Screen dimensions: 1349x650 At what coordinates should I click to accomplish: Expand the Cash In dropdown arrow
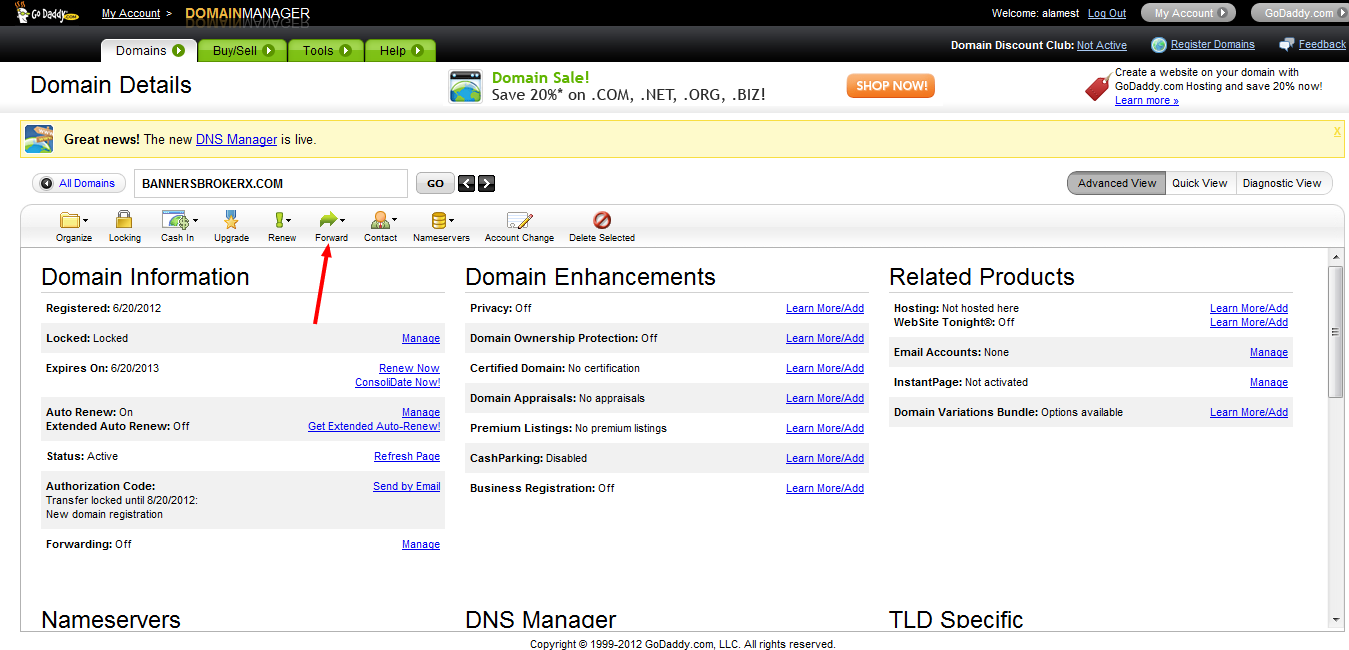point(195,221)
